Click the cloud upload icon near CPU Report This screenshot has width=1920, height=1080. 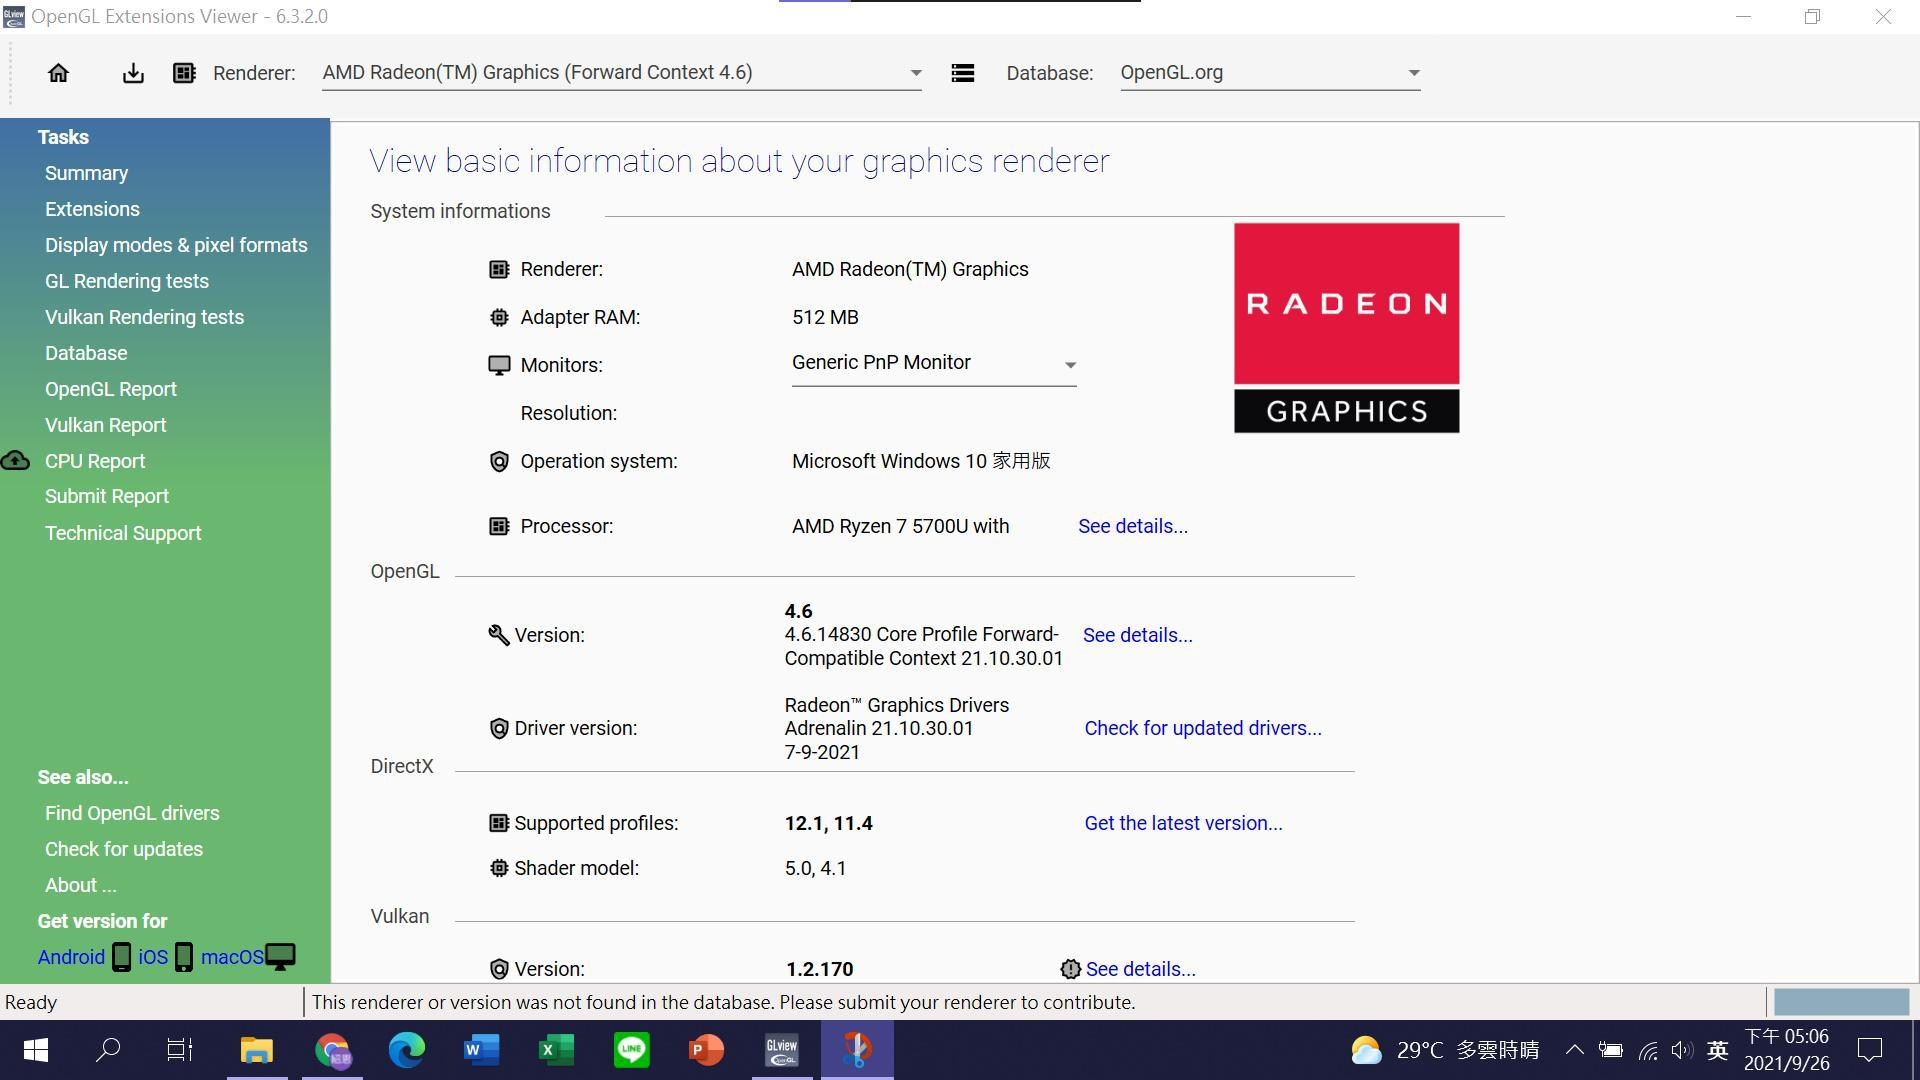[15, 461]
